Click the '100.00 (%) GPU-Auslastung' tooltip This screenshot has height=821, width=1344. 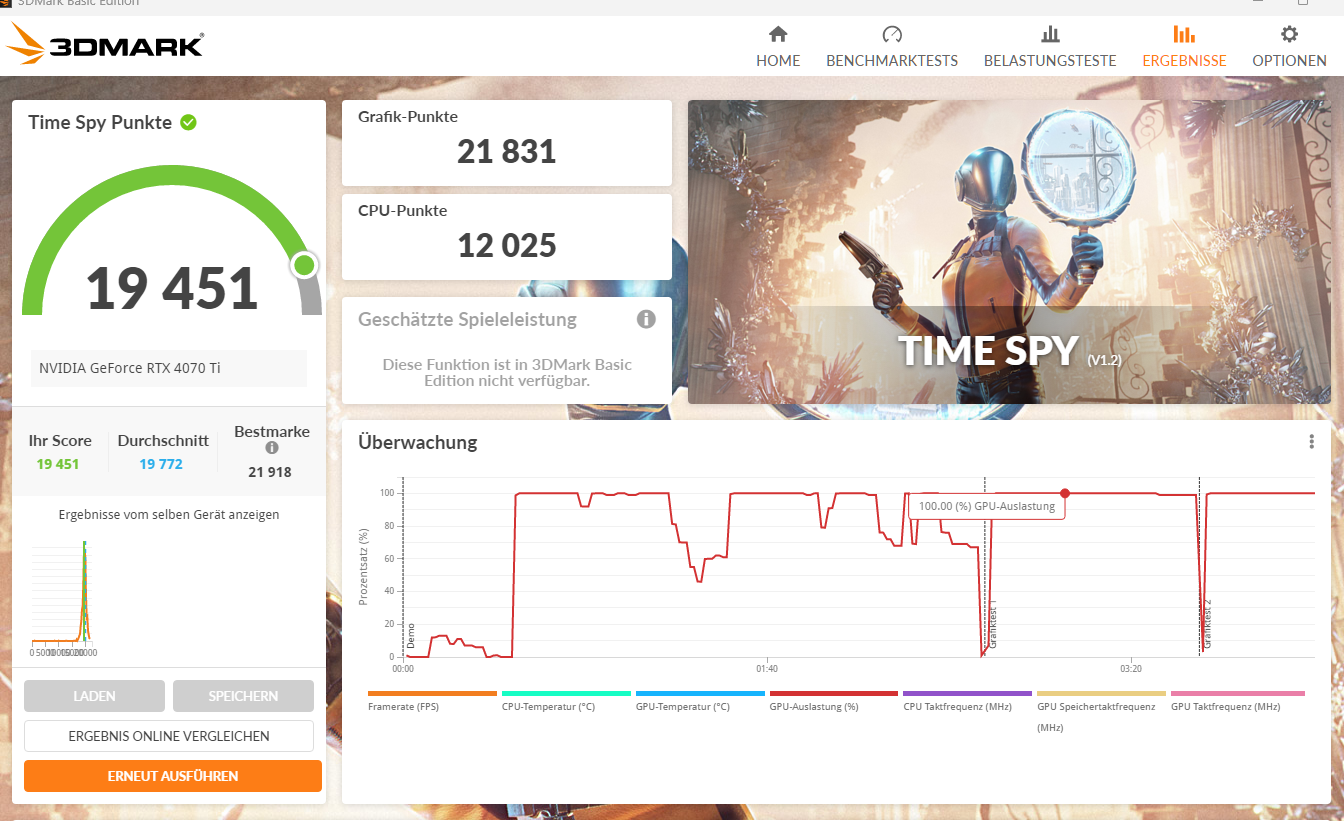986,506
